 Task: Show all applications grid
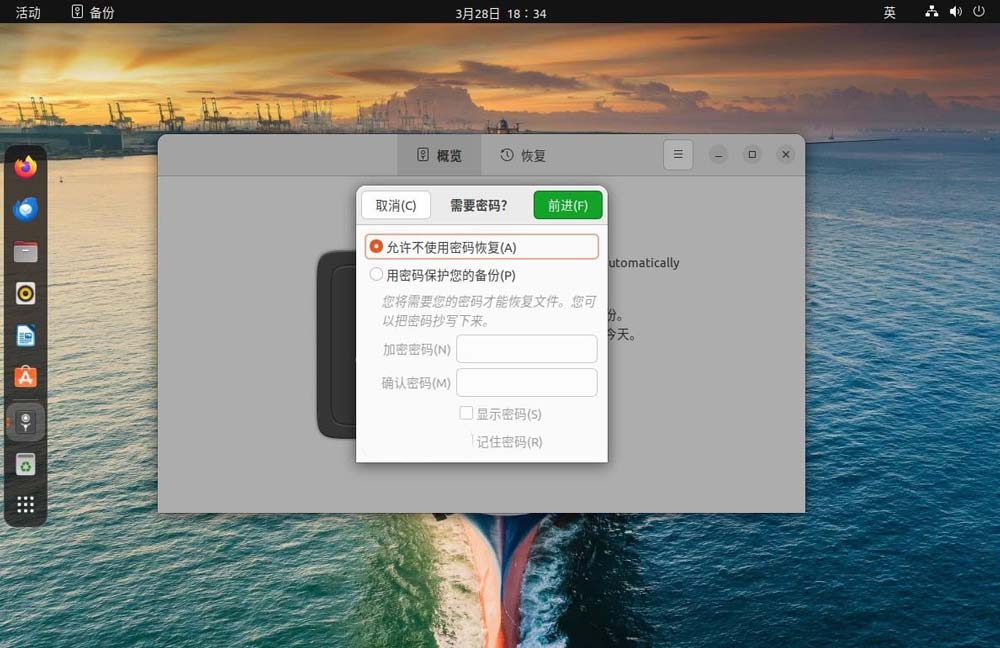click(26, 505)
